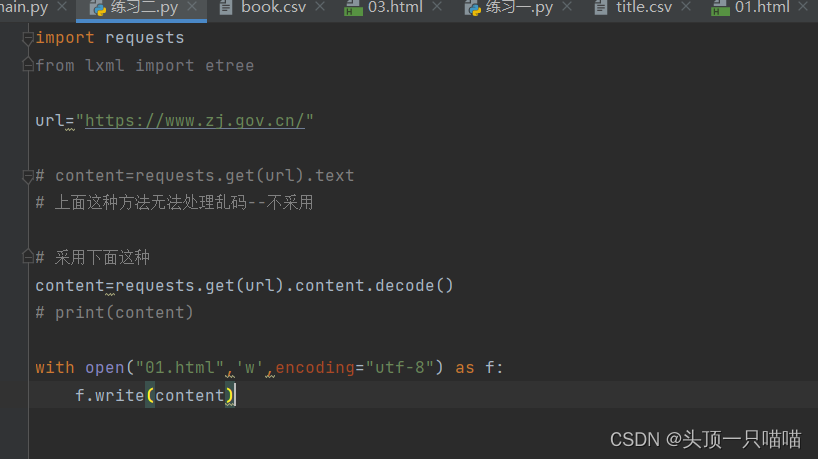Image resolution: width=818 pixels, height=459 pixels.
Task: Place cursor in '# print(content)' comment
Action: tap(114, 312)
